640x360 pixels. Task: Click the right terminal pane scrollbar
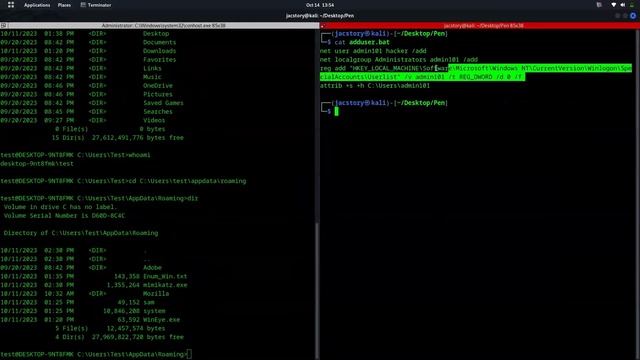(x=638, y=194)
